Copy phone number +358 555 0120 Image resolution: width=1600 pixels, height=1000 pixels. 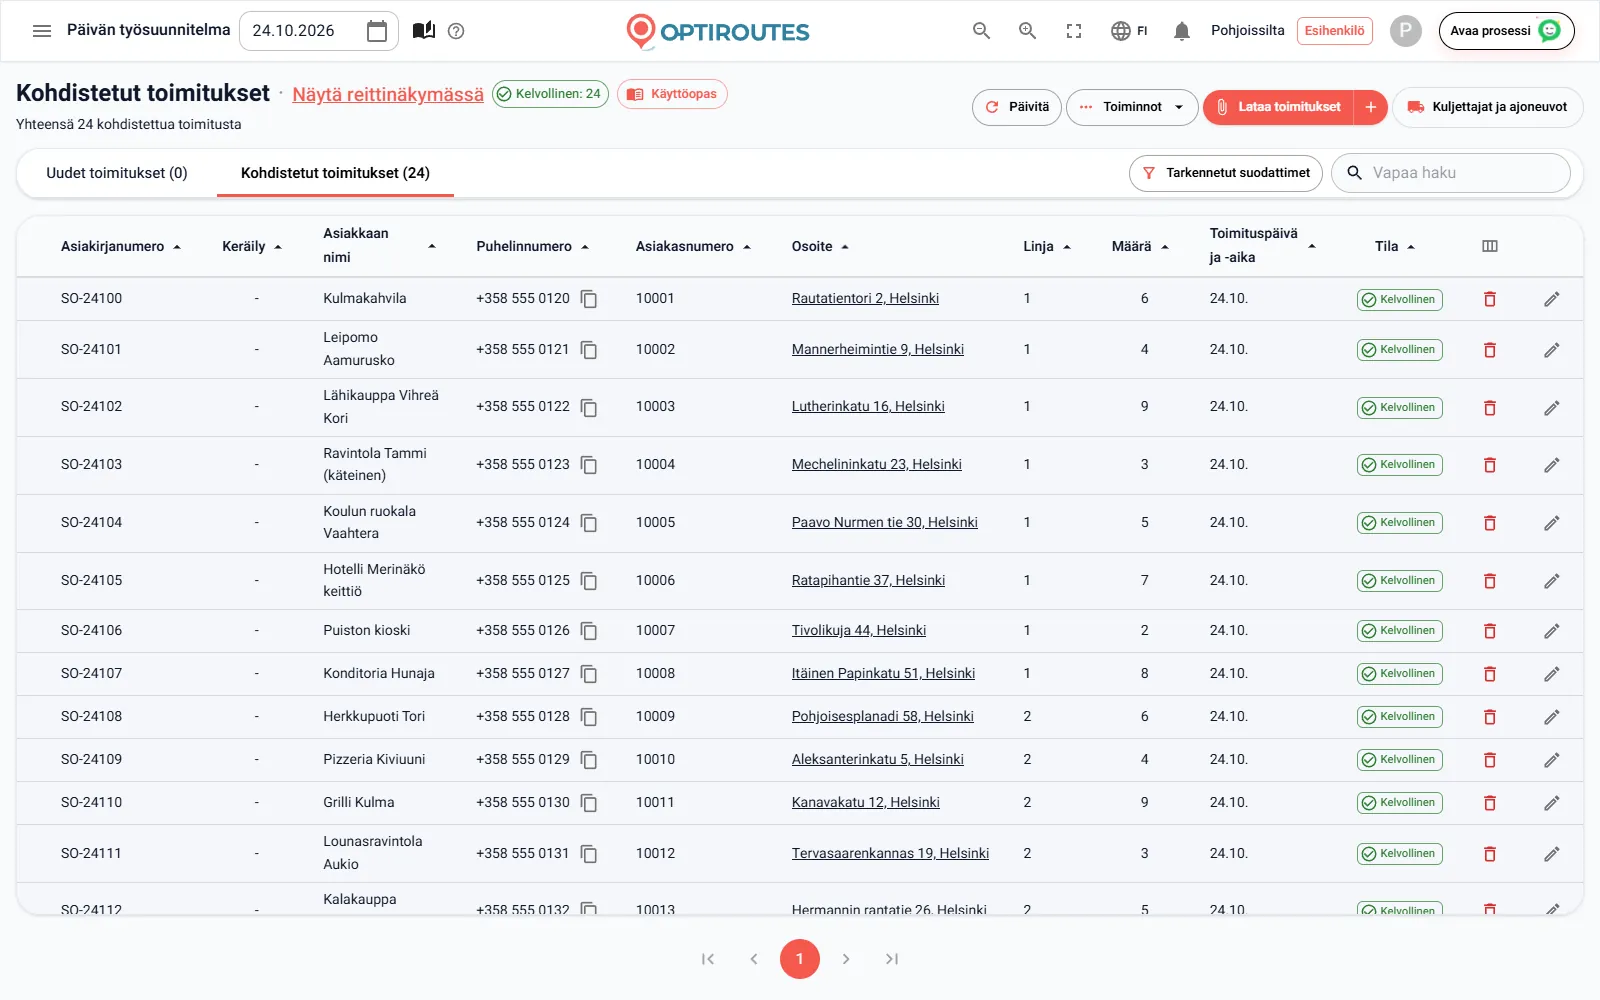coord(589,299)
